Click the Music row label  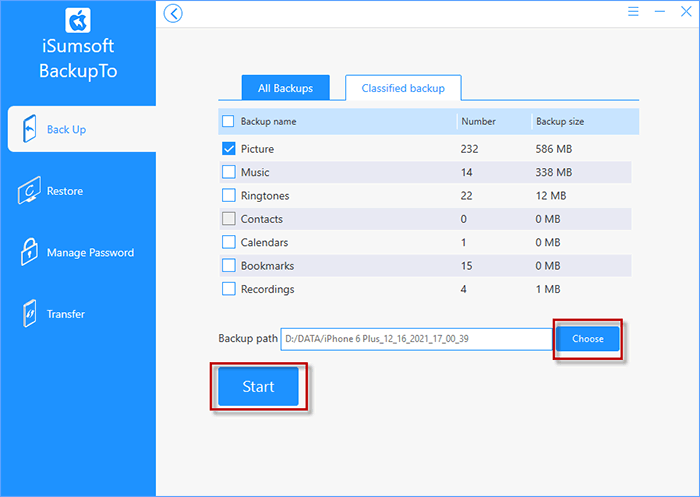(x=255, y=172)
